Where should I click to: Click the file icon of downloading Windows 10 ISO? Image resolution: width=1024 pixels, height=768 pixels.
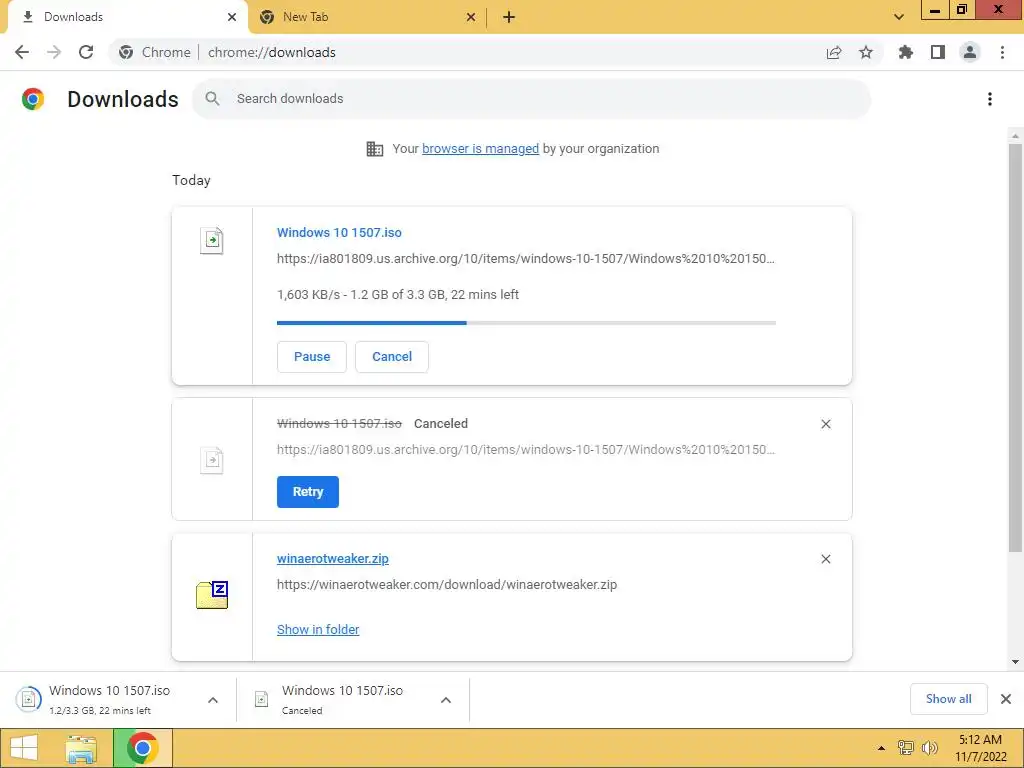(x=212, y=240)
